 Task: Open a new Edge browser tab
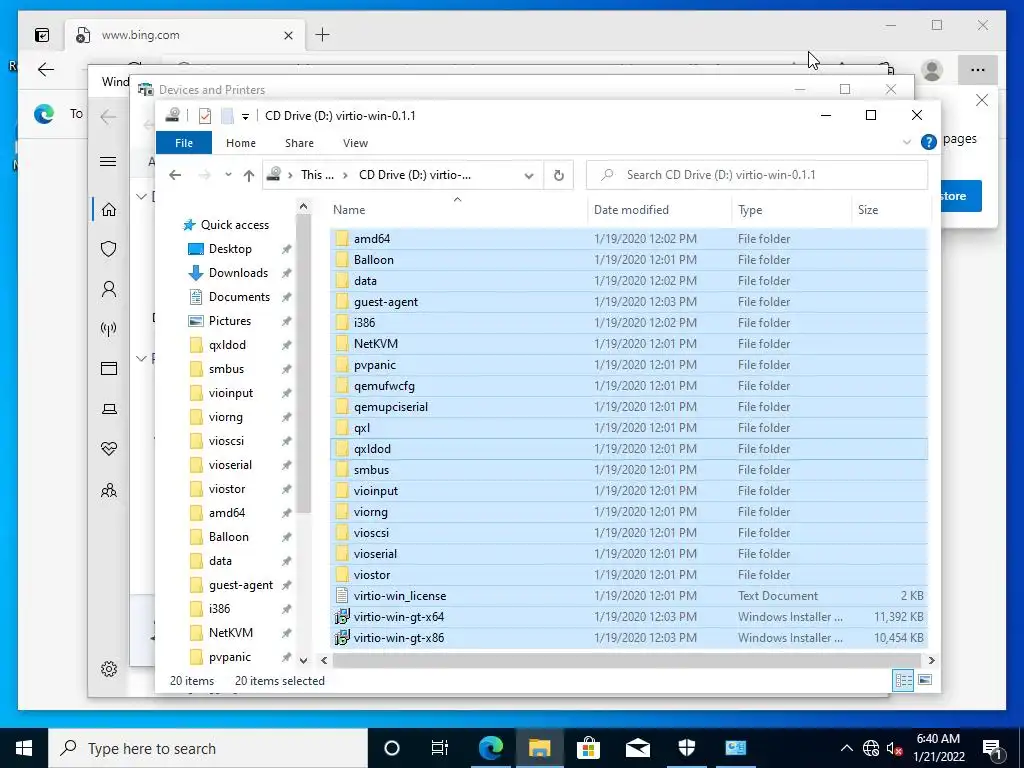pos(322,35)
